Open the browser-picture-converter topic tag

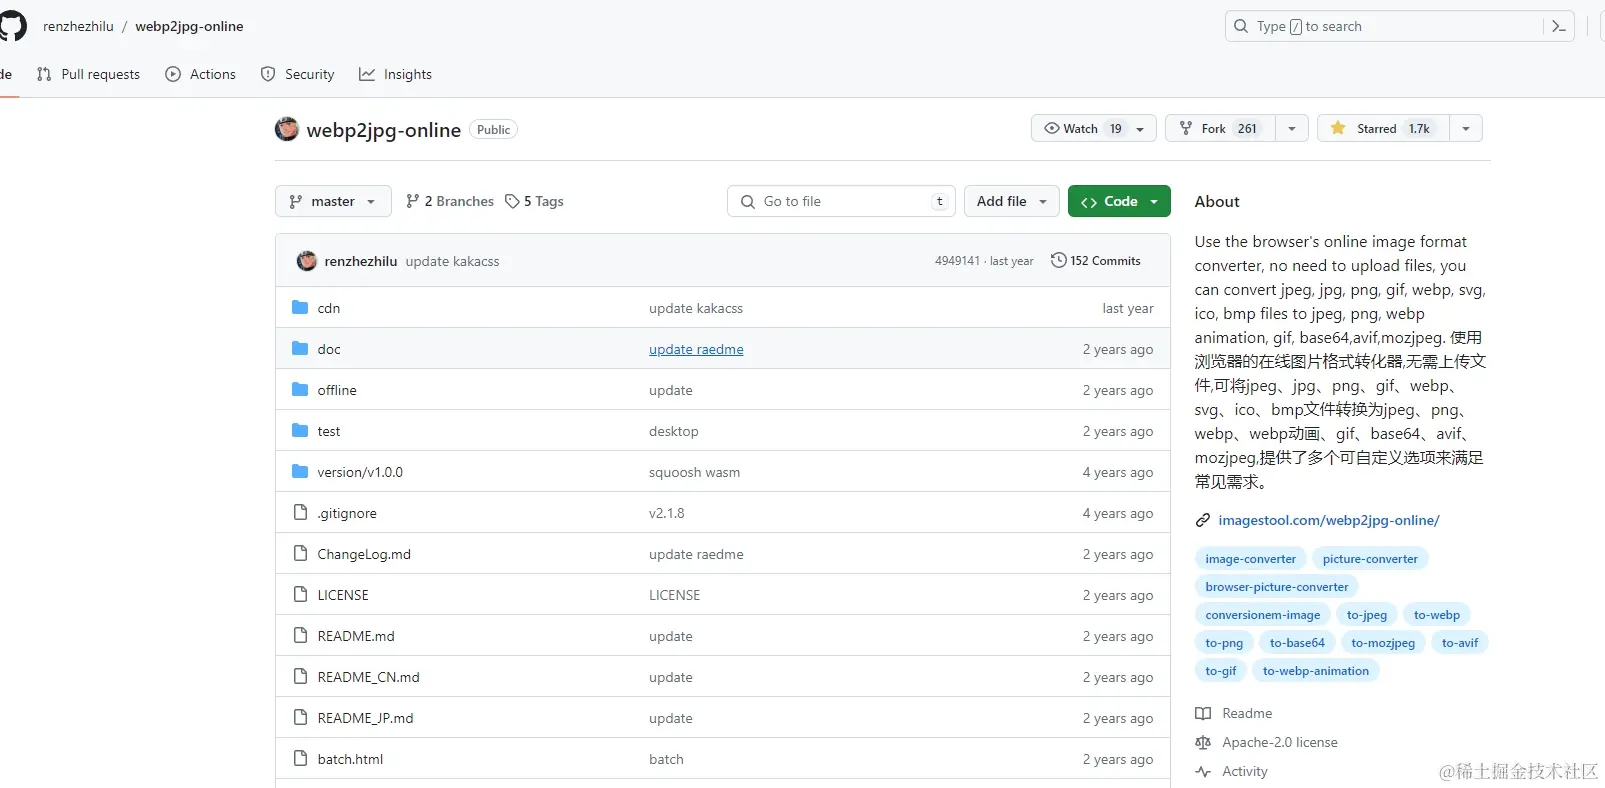pyautogui.click(x=1277, y=587)
